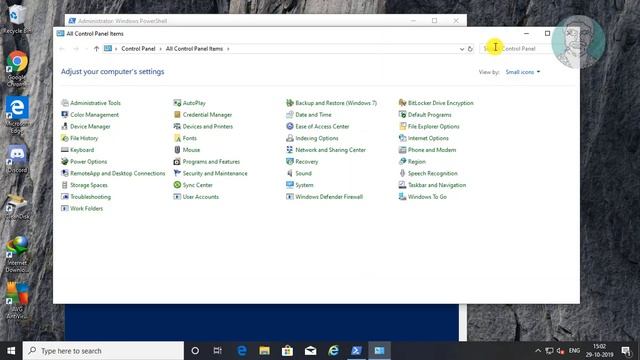Screen dimensions: 640x360
Task: Open the Mouse settings icon
Action: (177, 150)
